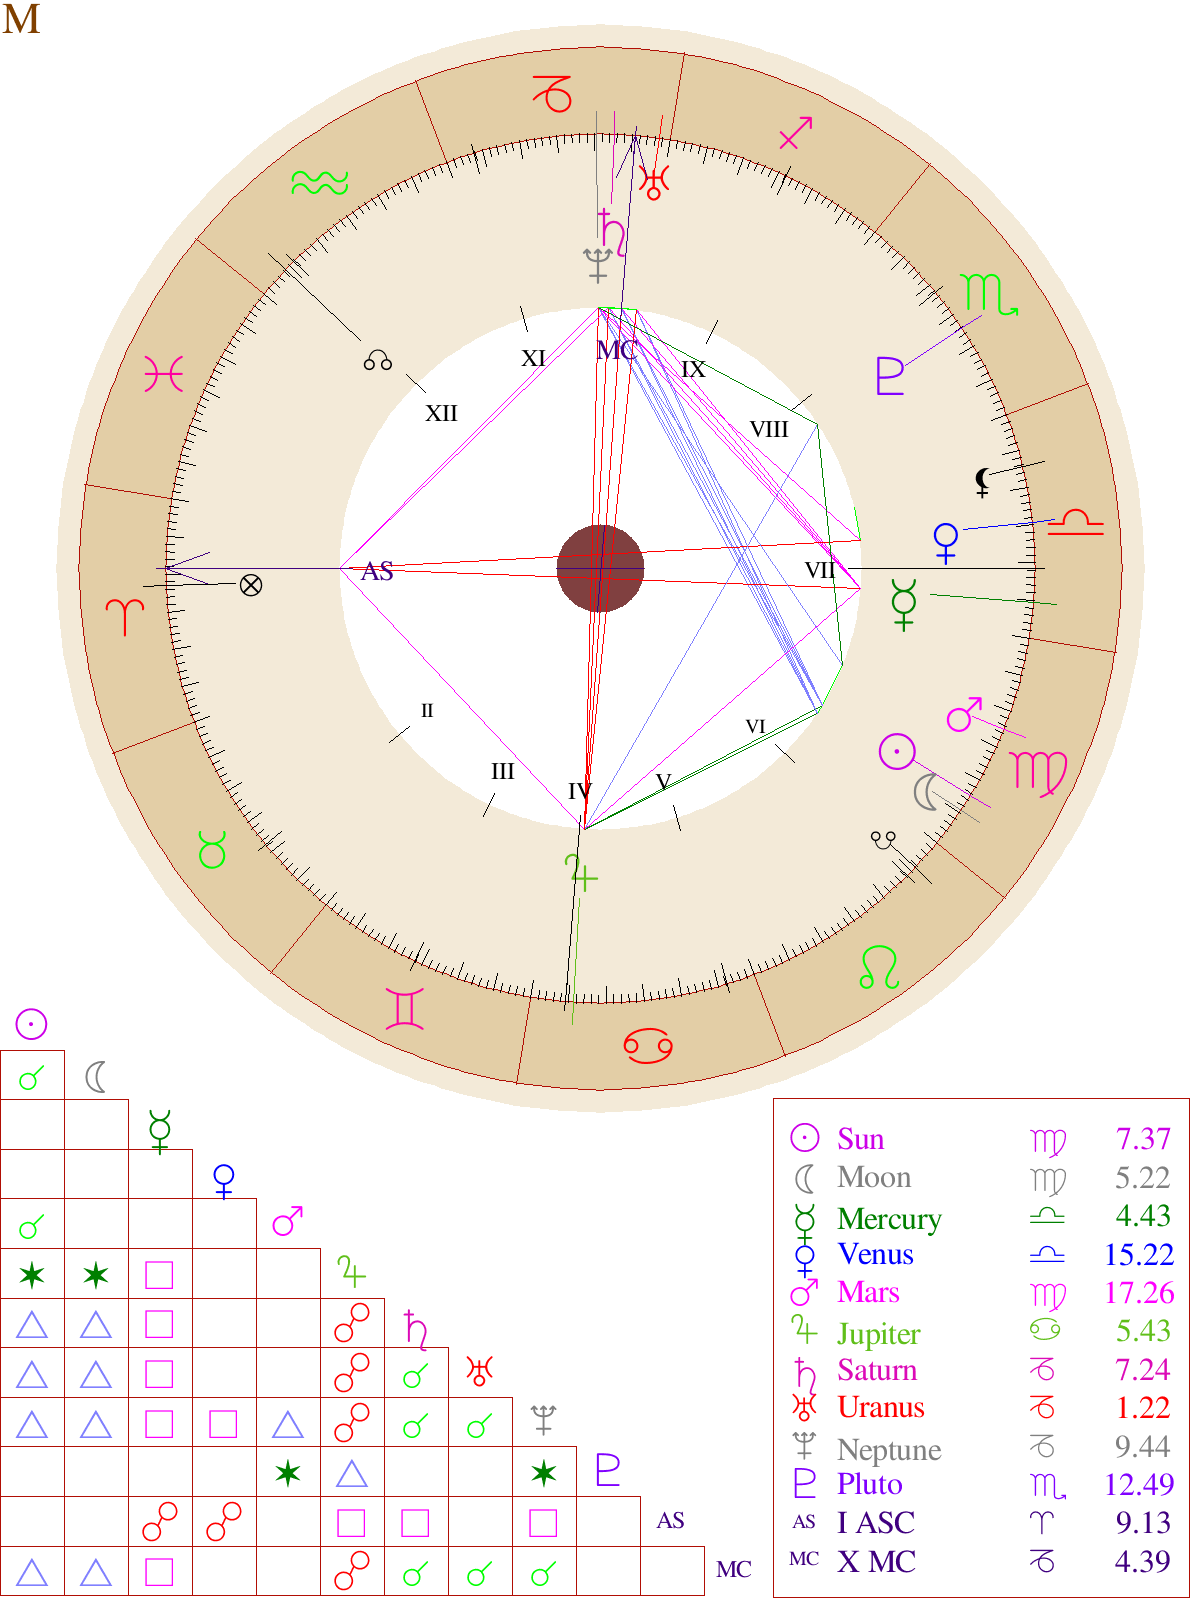Click Pluto header glyph in aspect grid
1200x1600 pixels.
coord(607,1469)
